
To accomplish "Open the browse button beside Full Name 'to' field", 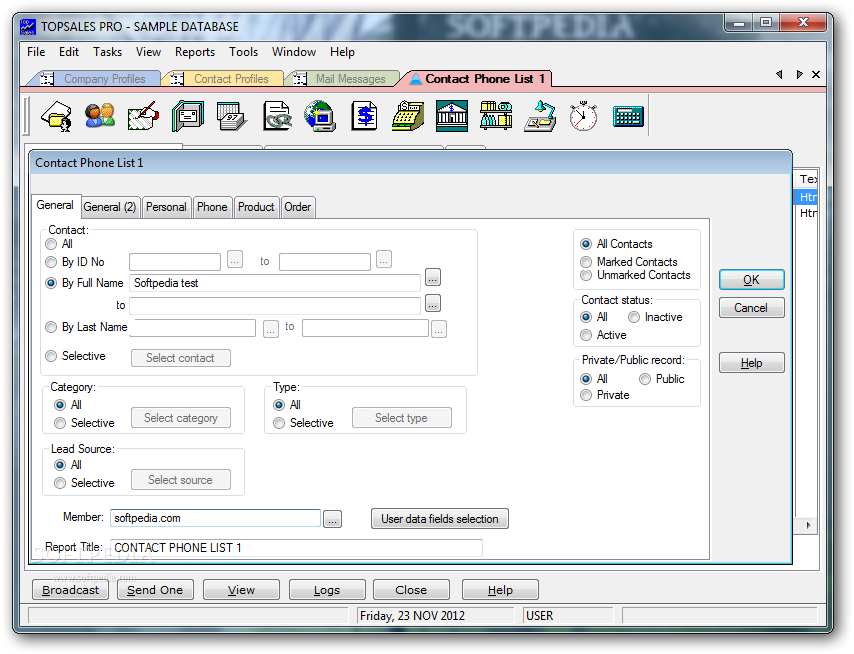I will [433, 303].
